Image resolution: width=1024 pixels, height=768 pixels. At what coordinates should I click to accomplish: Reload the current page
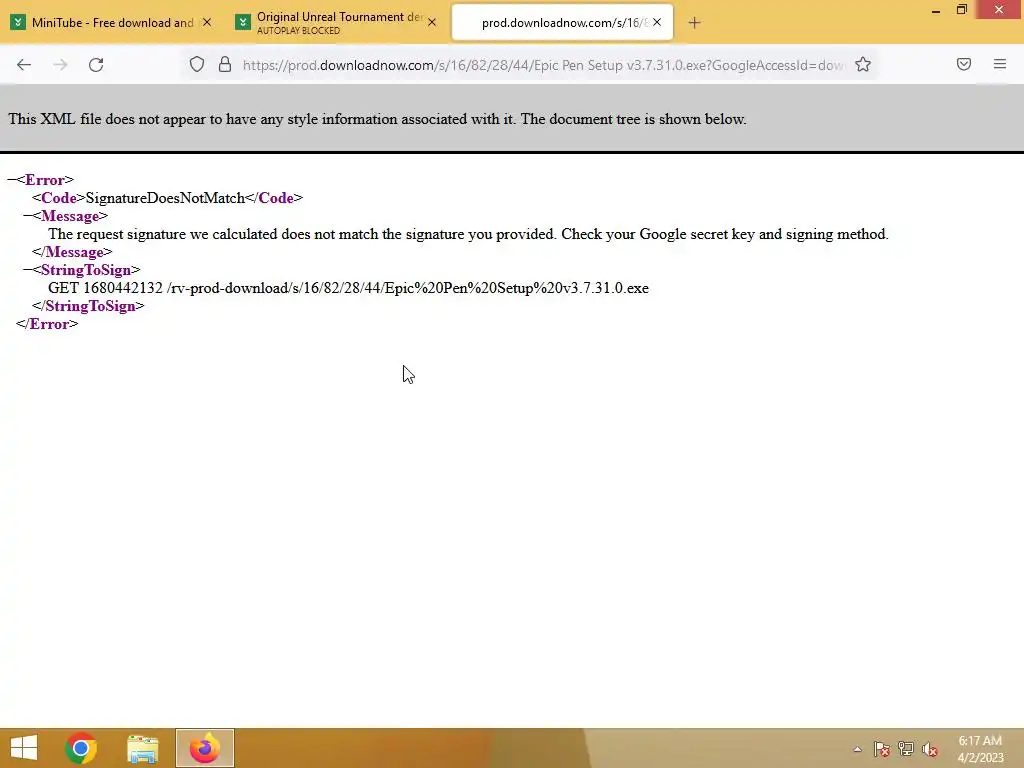click(x=96, y=65)
